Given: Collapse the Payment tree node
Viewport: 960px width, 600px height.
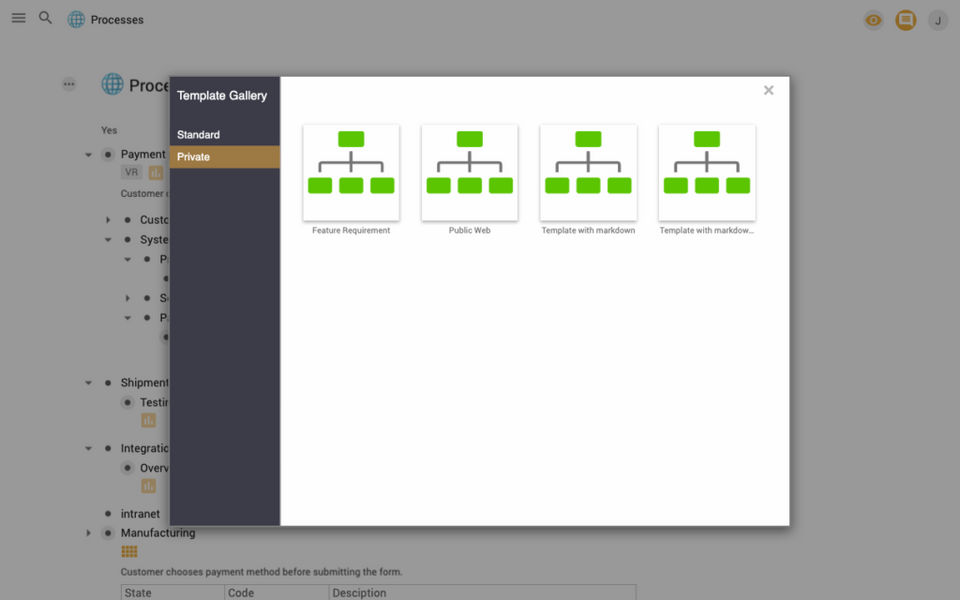Looking at the screenshot, I should coord(88,155).
